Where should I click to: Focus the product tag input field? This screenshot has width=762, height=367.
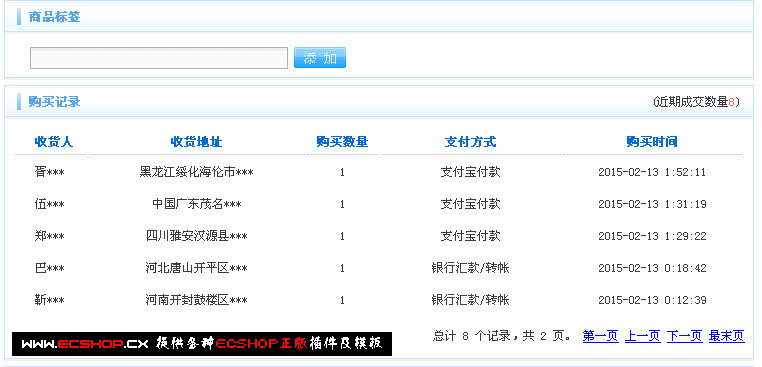coord(159,58)
